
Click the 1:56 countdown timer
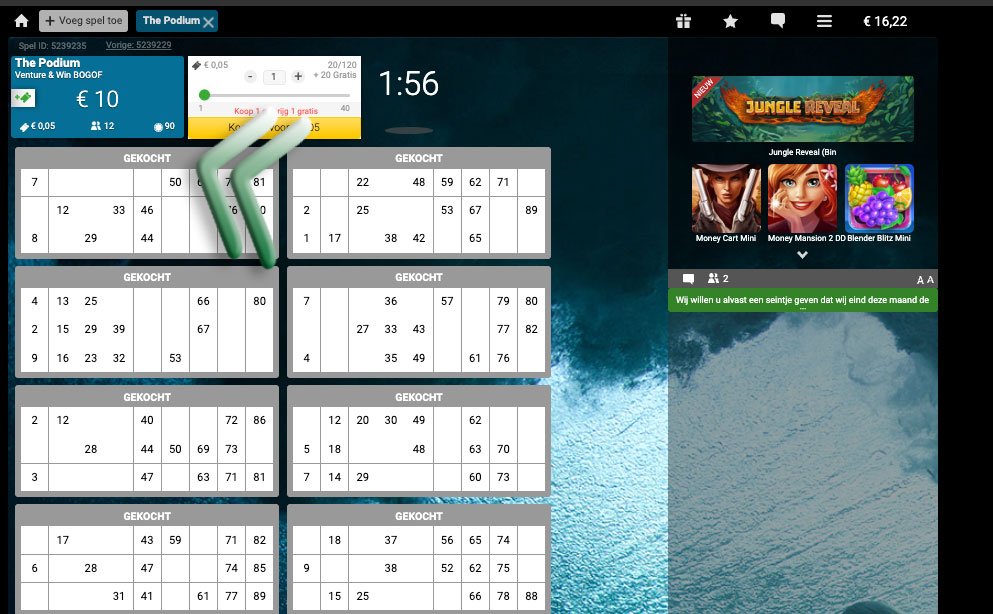pos(408,84)
